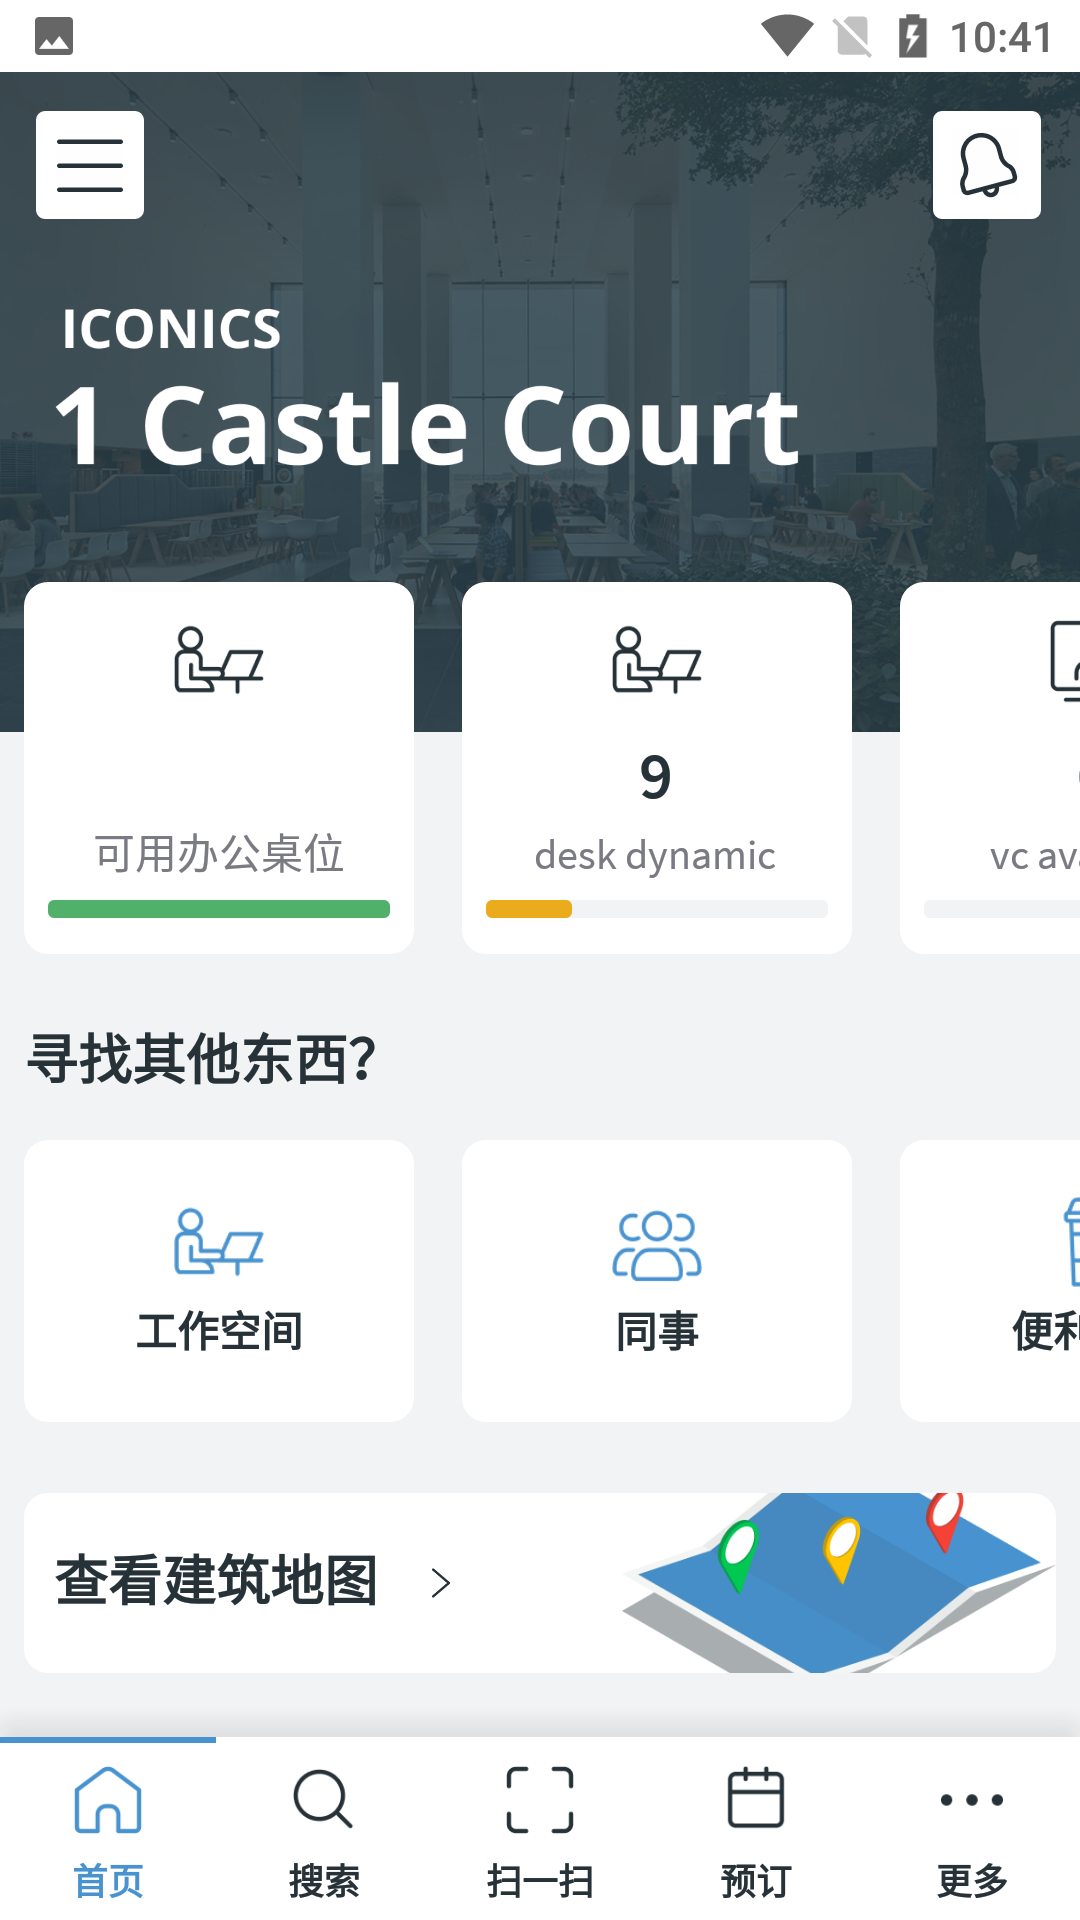Tap the vc av progress bar
The image size is (1080, 1920).
click(1002, 909)
